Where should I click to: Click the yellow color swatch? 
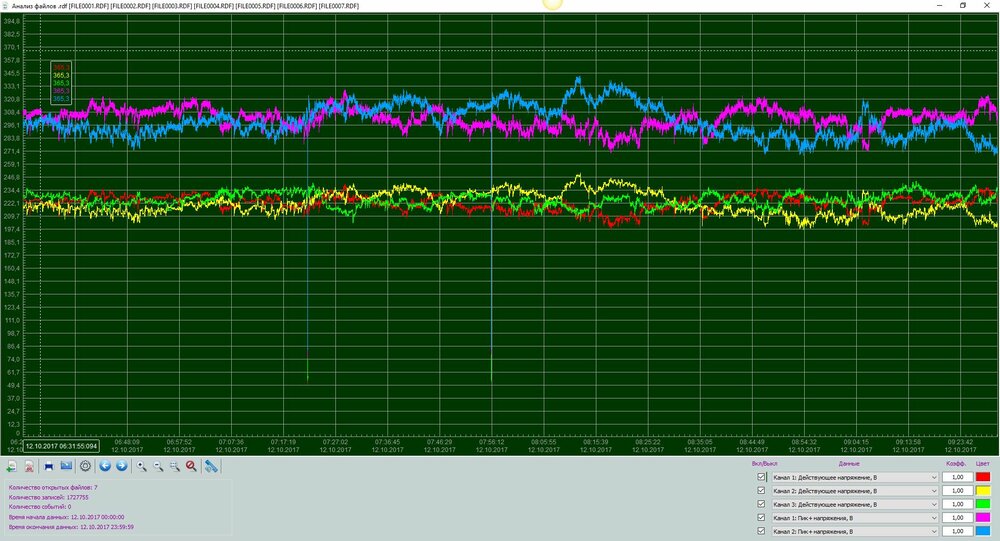click(983, 491)
